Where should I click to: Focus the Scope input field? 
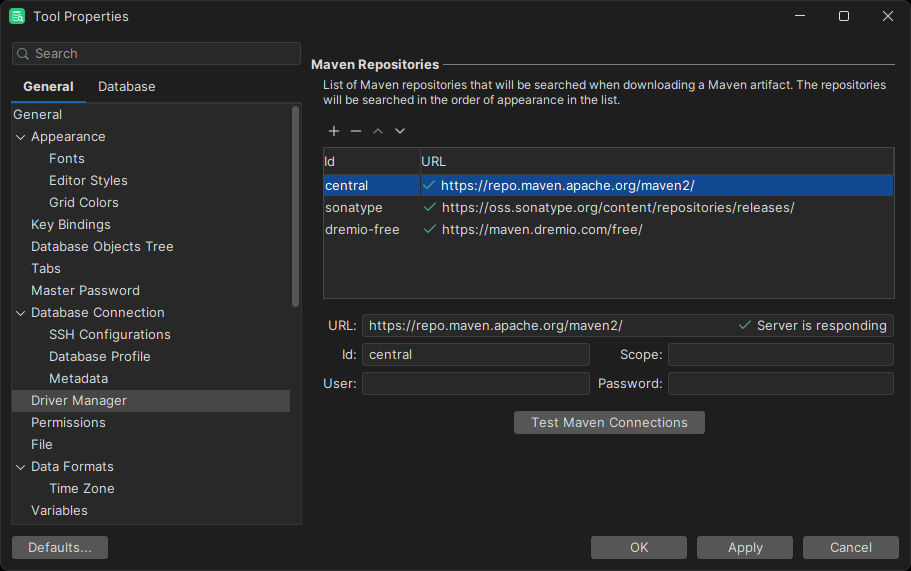click(x=780, y=354)
